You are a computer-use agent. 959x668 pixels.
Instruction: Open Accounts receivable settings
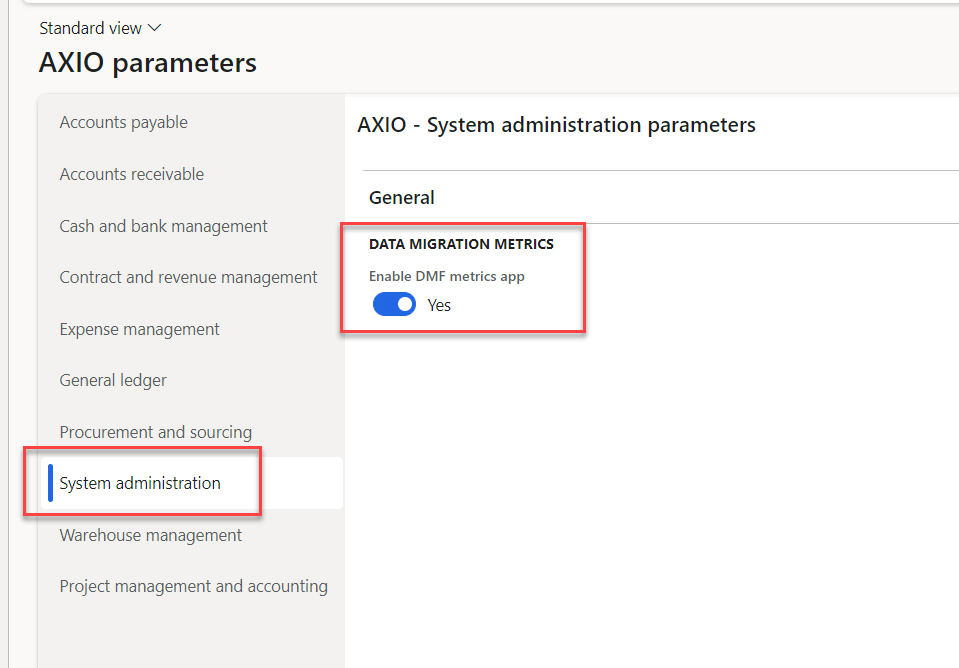coord(131,173)
